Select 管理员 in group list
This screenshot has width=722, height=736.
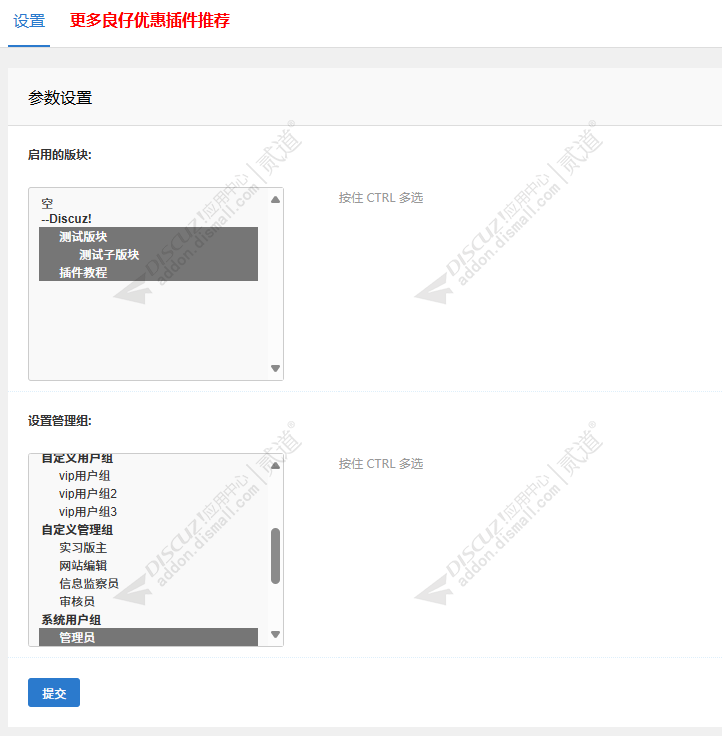click(148, 637)
